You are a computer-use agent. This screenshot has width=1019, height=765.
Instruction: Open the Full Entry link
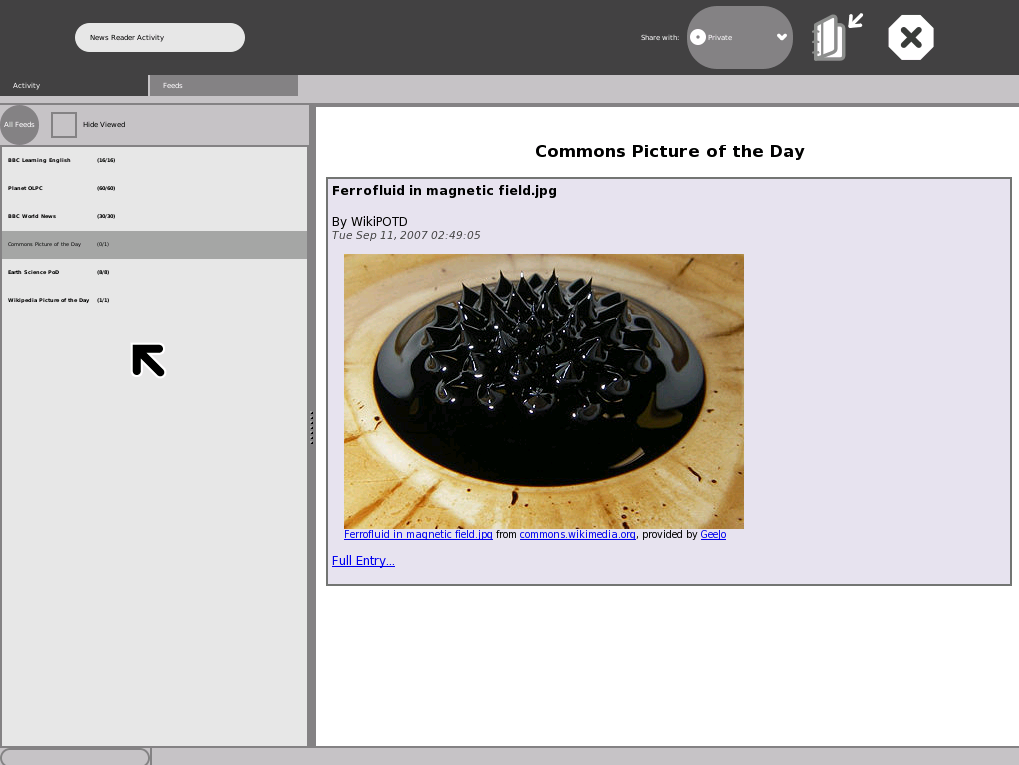(x=363, y=561)
